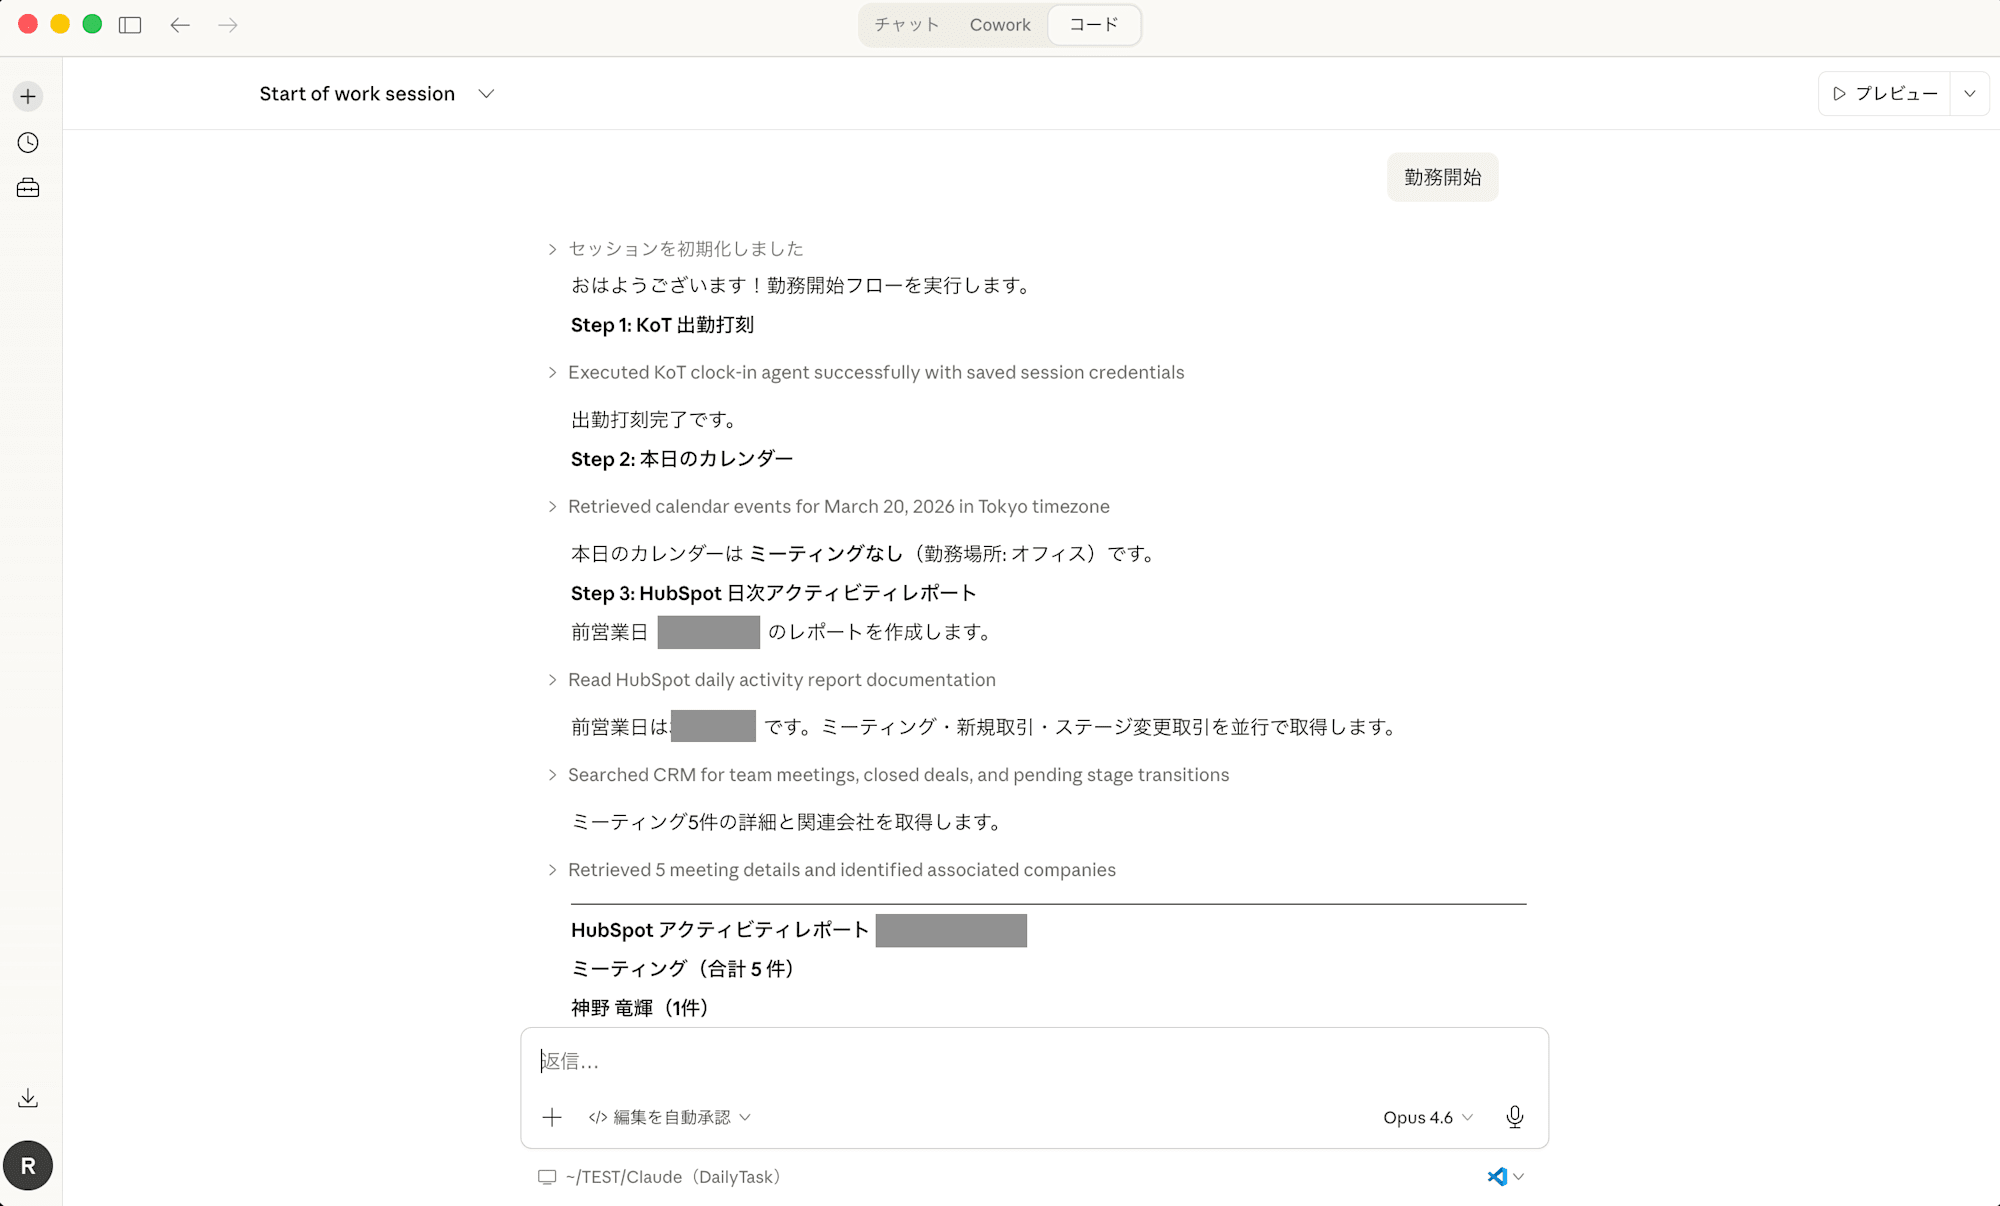Attach a file using the plus icon

tap(552, 1117)
